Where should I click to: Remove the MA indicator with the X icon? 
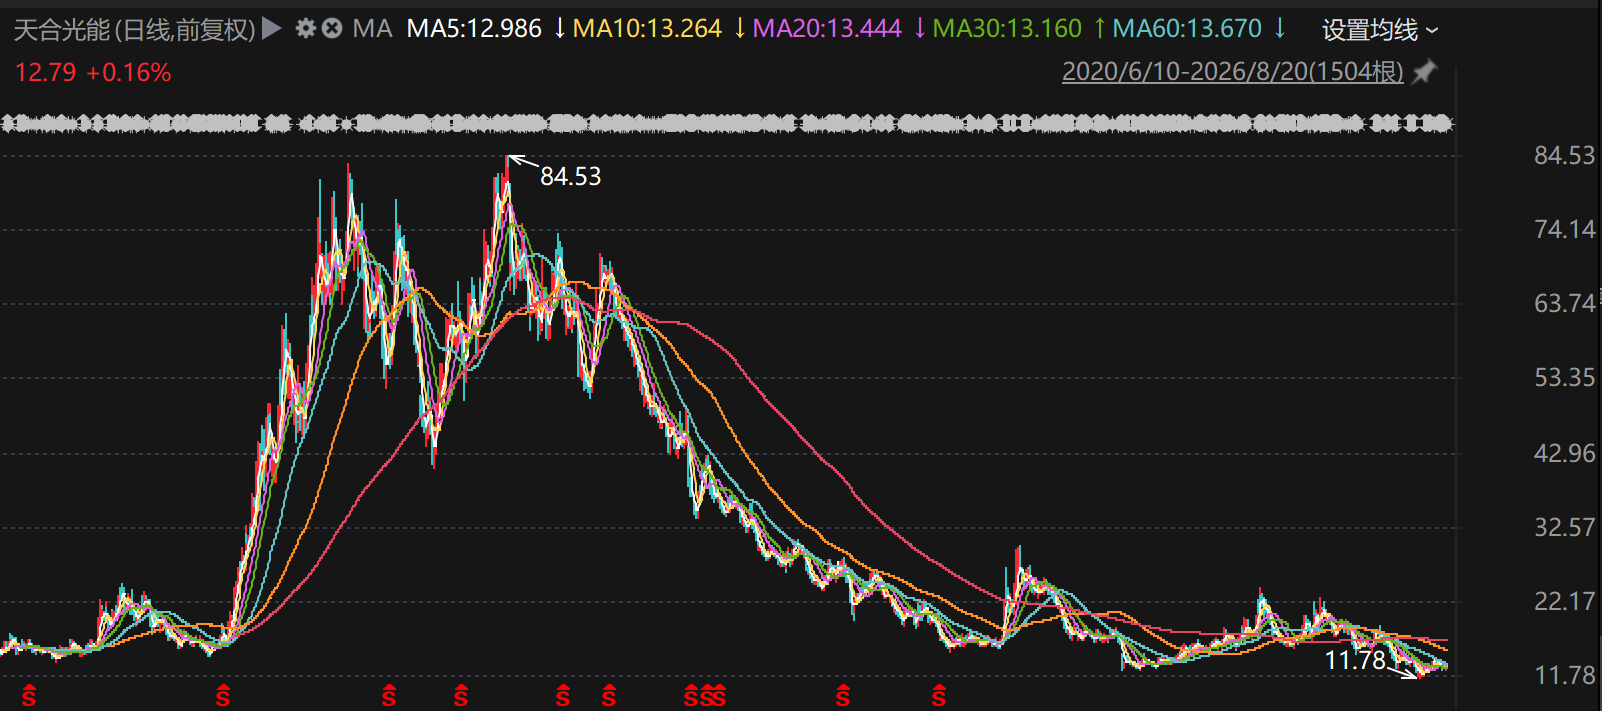(x=332, y=29)
